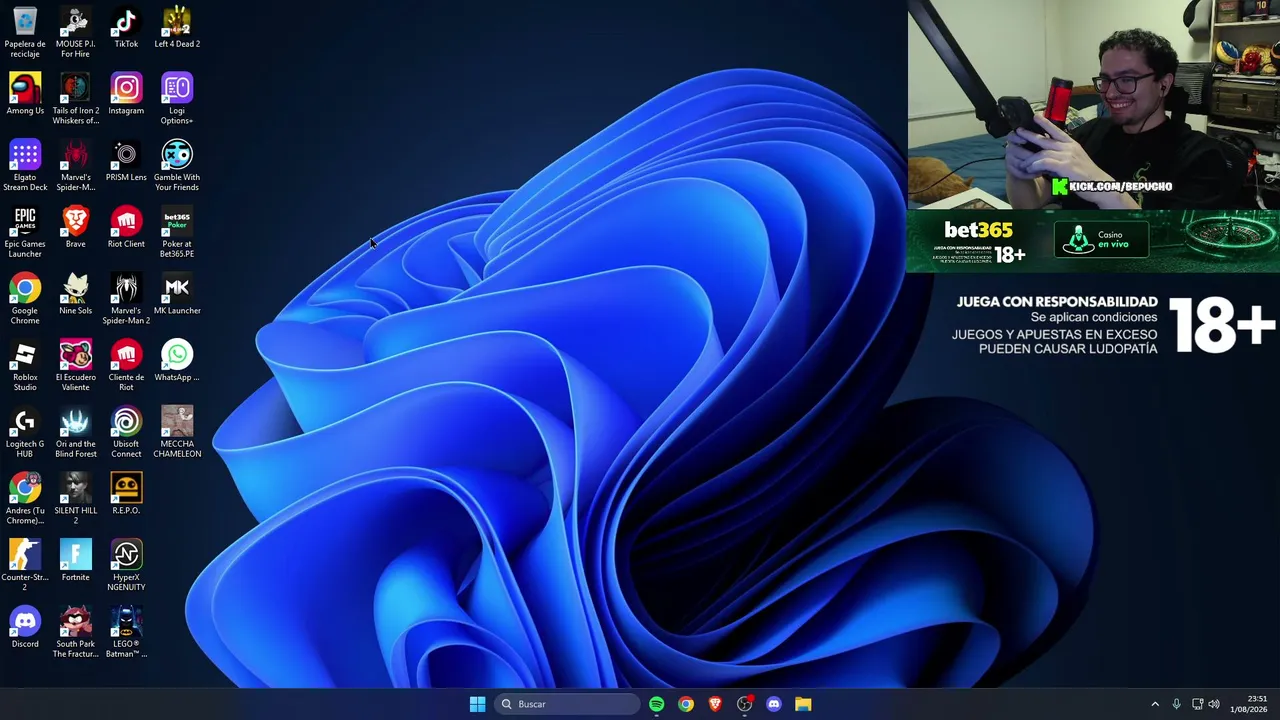The image size is (1280, 720).
Task: Select the MK Launcher desktop icon
Action: click(177, 294)
